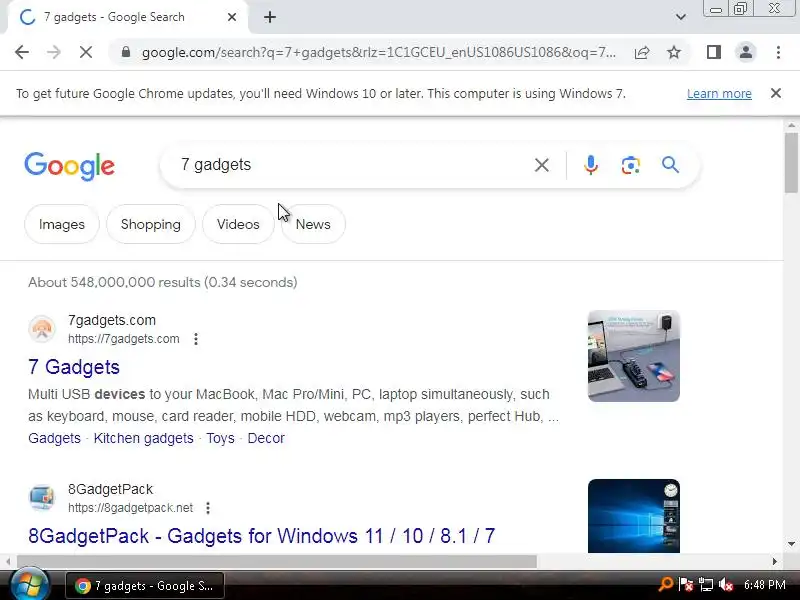This screenshot has height=600, width=800.
Task: Open Chrome three-dot main menu
Action: (x=778, y=52)
